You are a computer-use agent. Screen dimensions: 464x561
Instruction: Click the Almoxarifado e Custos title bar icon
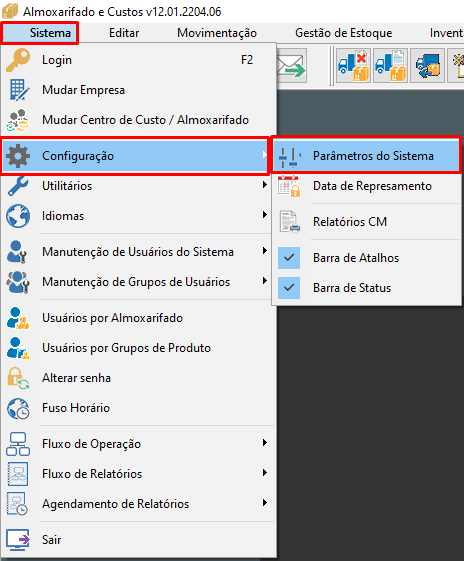pos(10,11)
